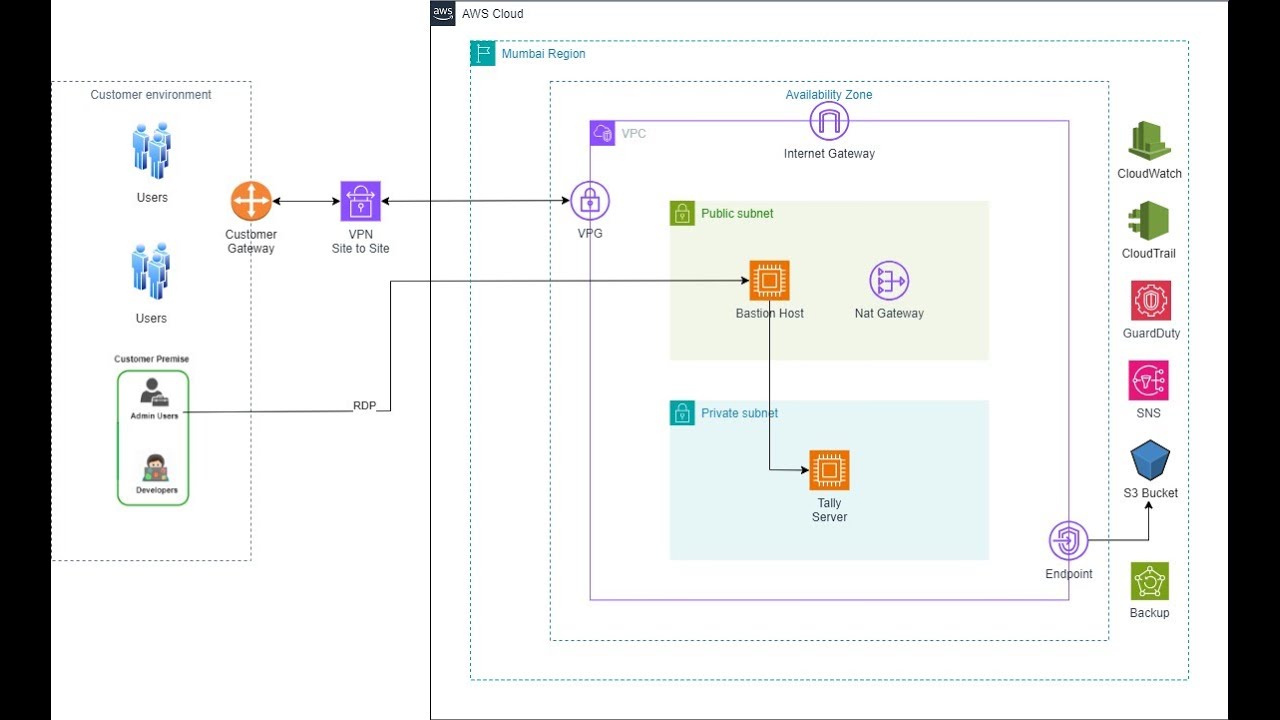Select the 'Admin Users' text label
Viewport: 1280px width, 720px height.
(154, 416)
